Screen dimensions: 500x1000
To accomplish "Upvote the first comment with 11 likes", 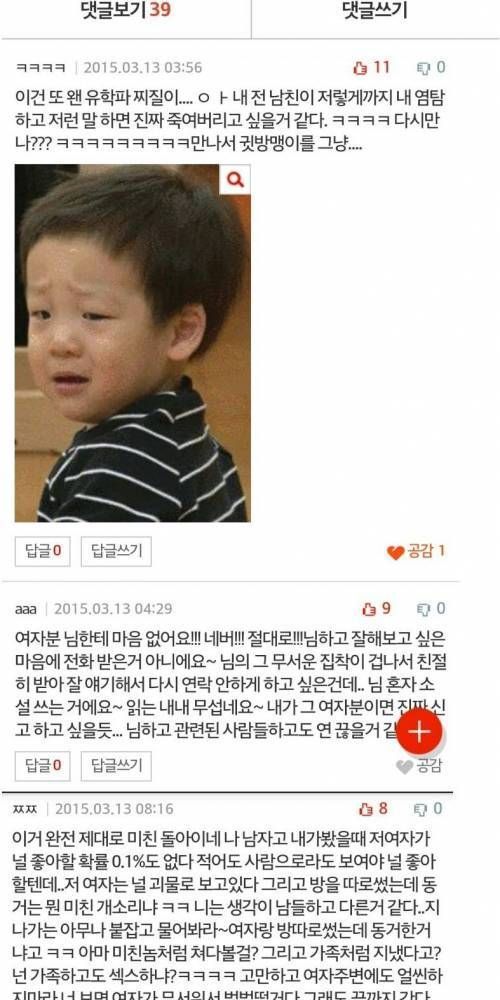I will 372,68.
